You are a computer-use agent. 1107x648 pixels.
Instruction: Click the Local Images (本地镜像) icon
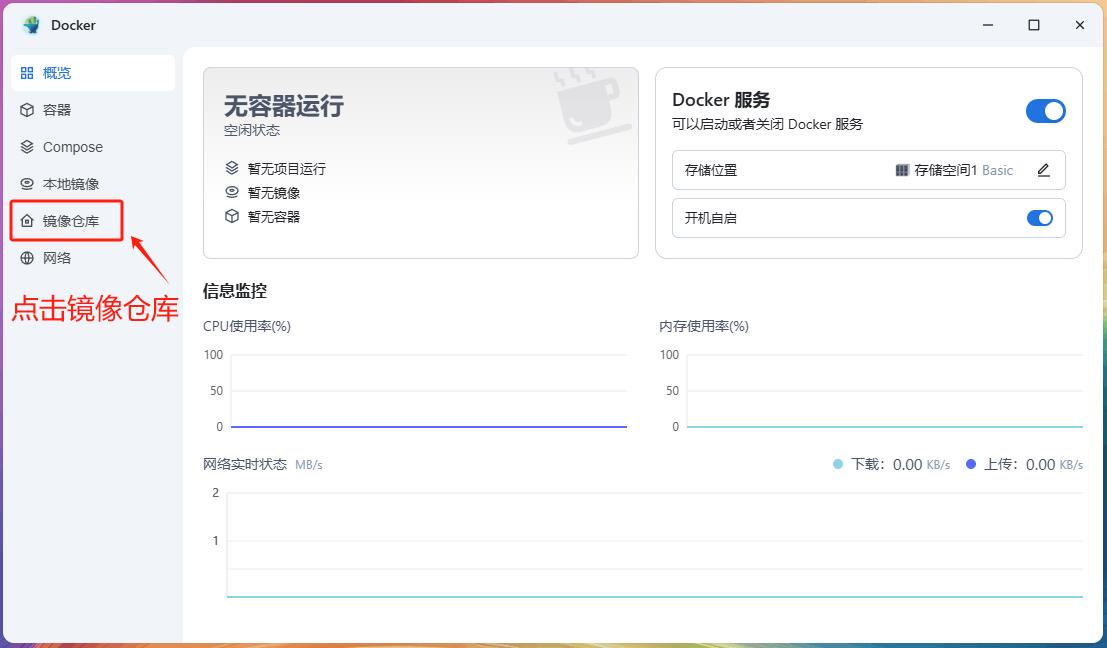coord(27,184)
